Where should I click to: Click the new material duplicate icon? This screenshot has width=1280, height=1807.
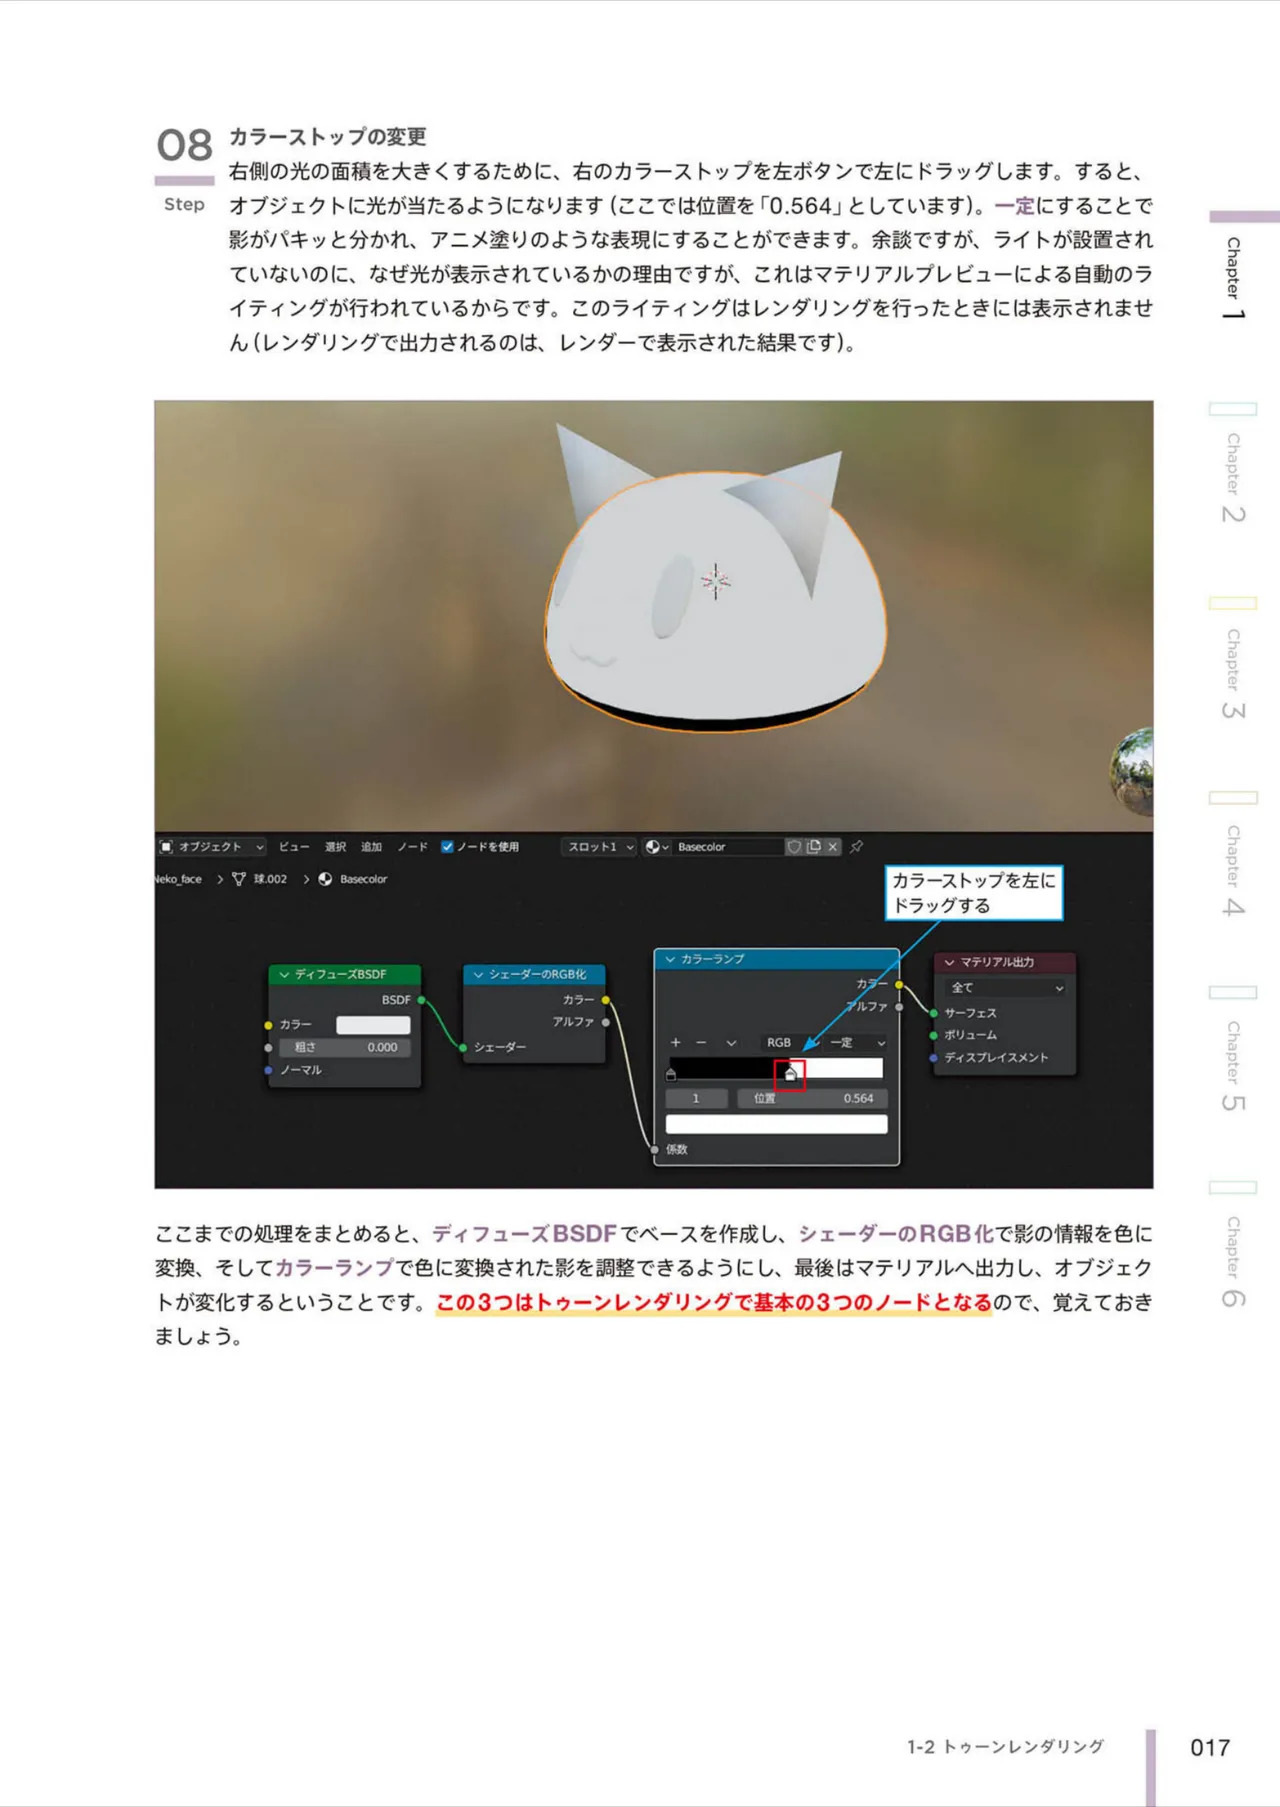point(814,847)
